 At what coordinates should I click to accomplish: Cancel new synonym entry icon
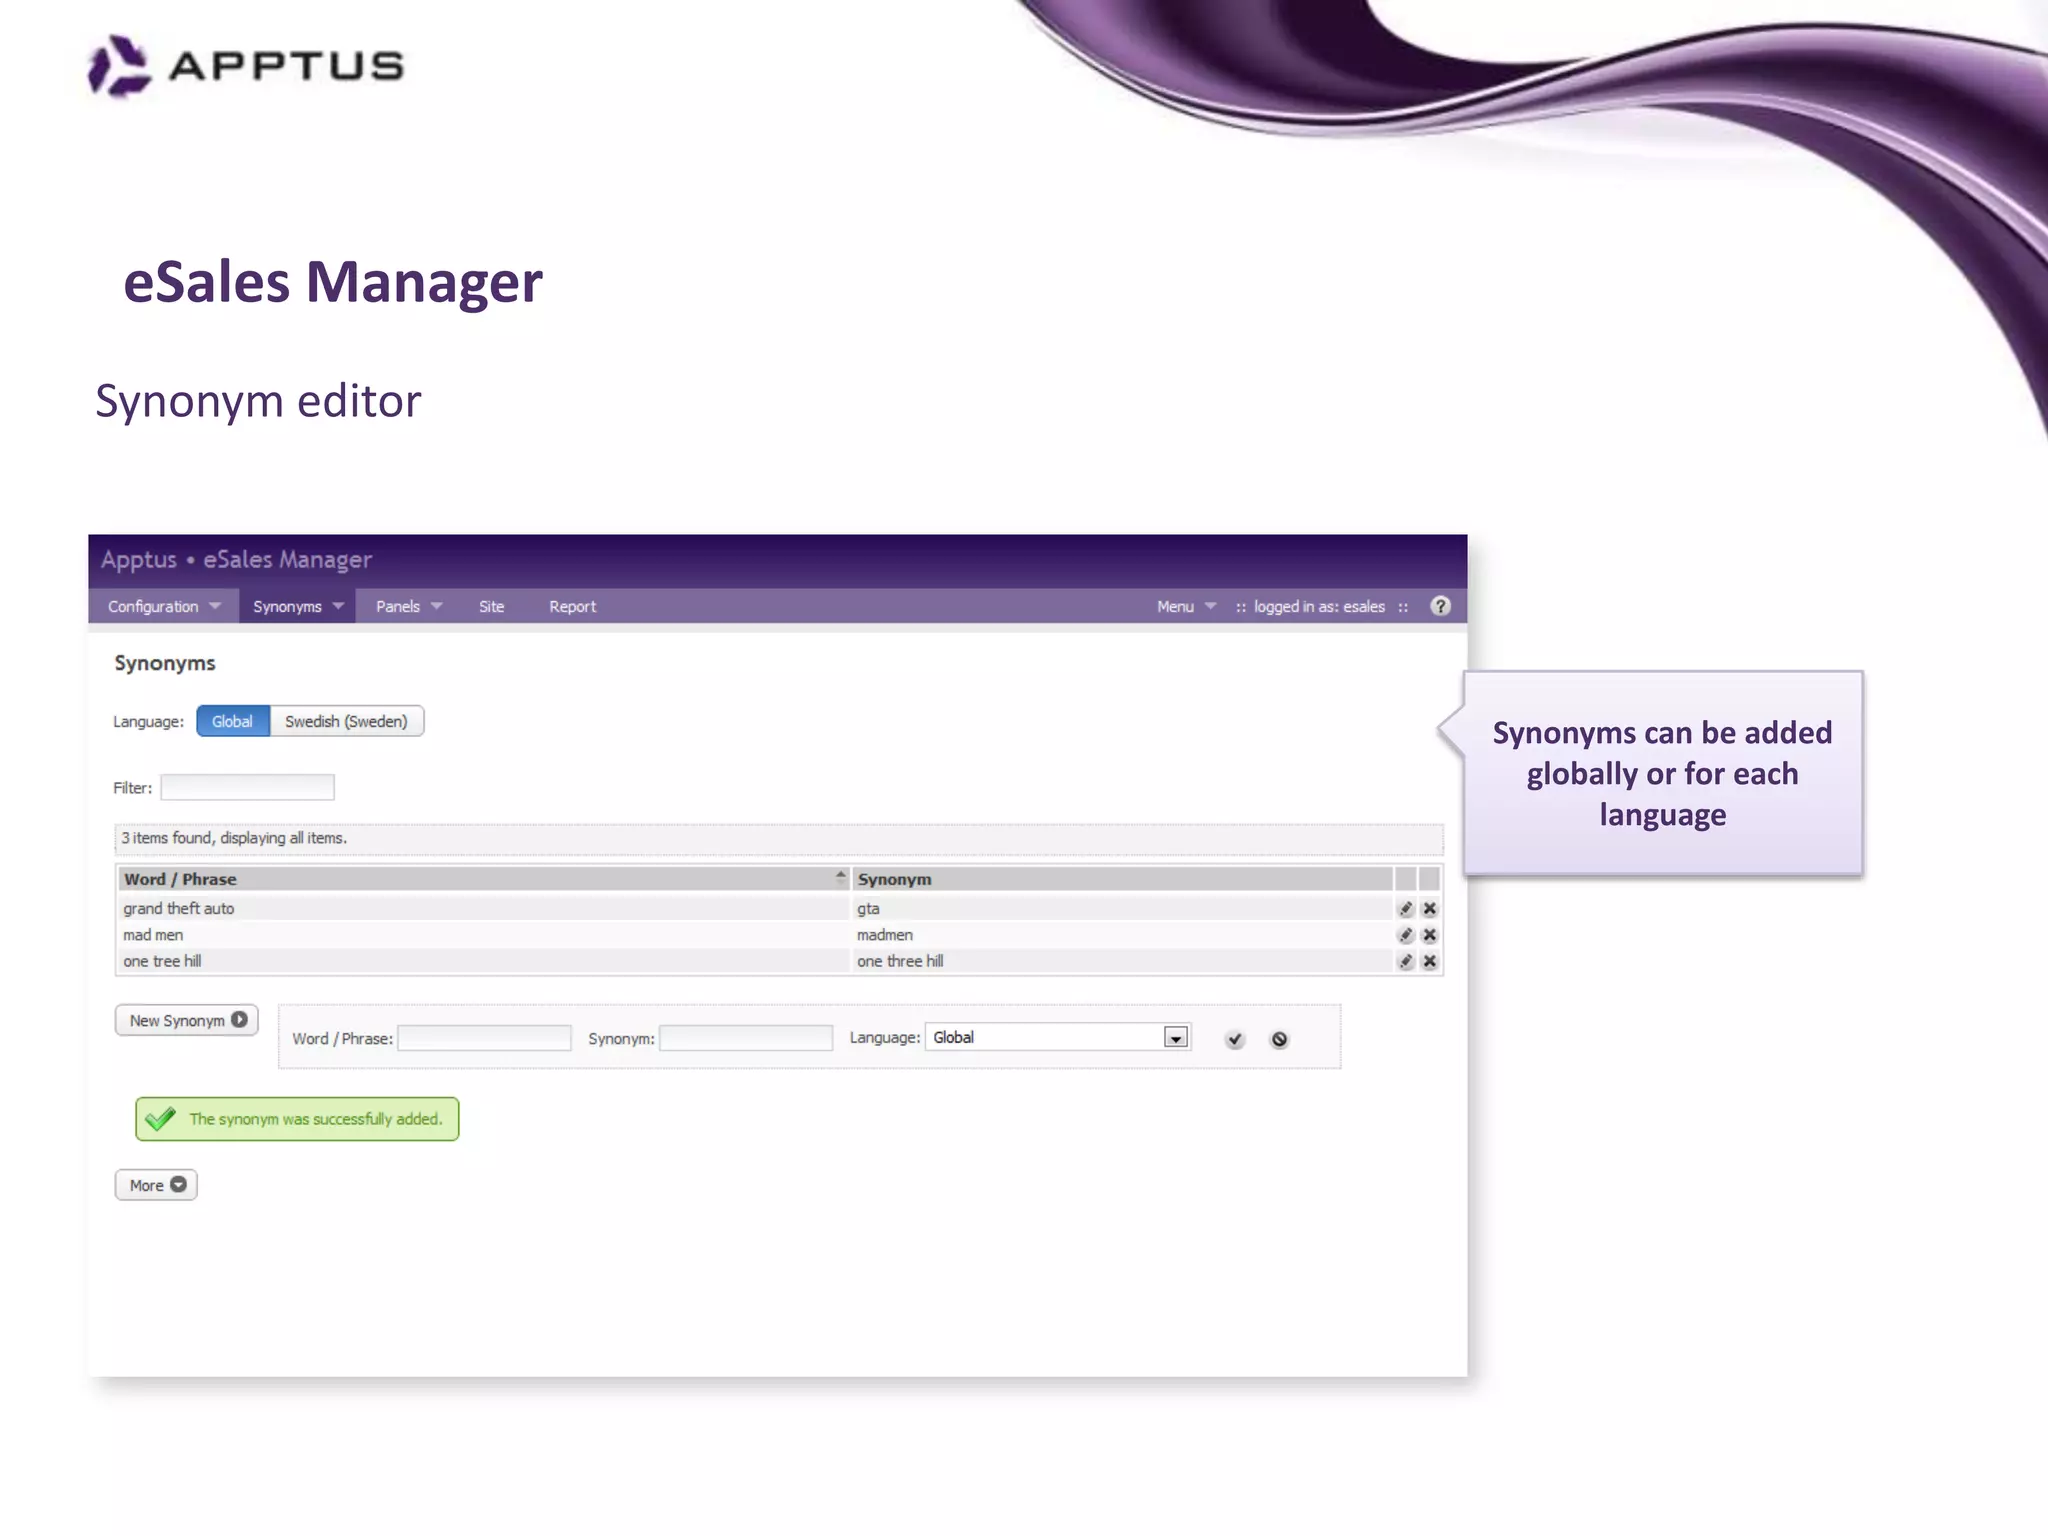(1279, 1039)
